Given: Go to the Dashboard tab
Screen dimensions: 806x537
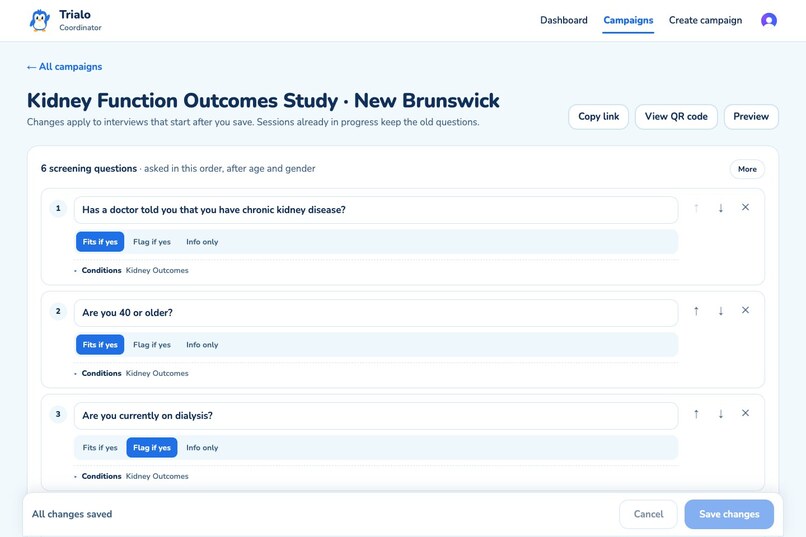Looking at the screenshot, I should 563,21.
